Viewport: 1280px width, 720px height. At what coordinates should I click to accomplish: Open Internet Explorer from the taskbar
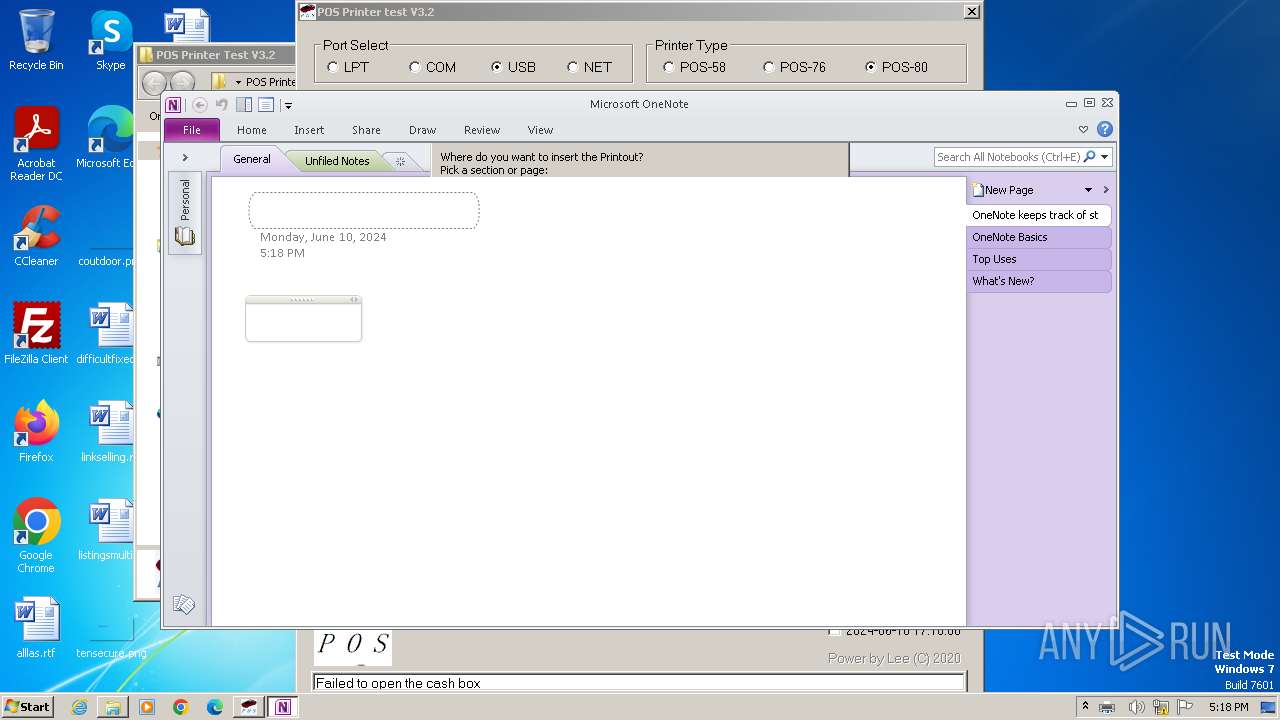(79, 707)
